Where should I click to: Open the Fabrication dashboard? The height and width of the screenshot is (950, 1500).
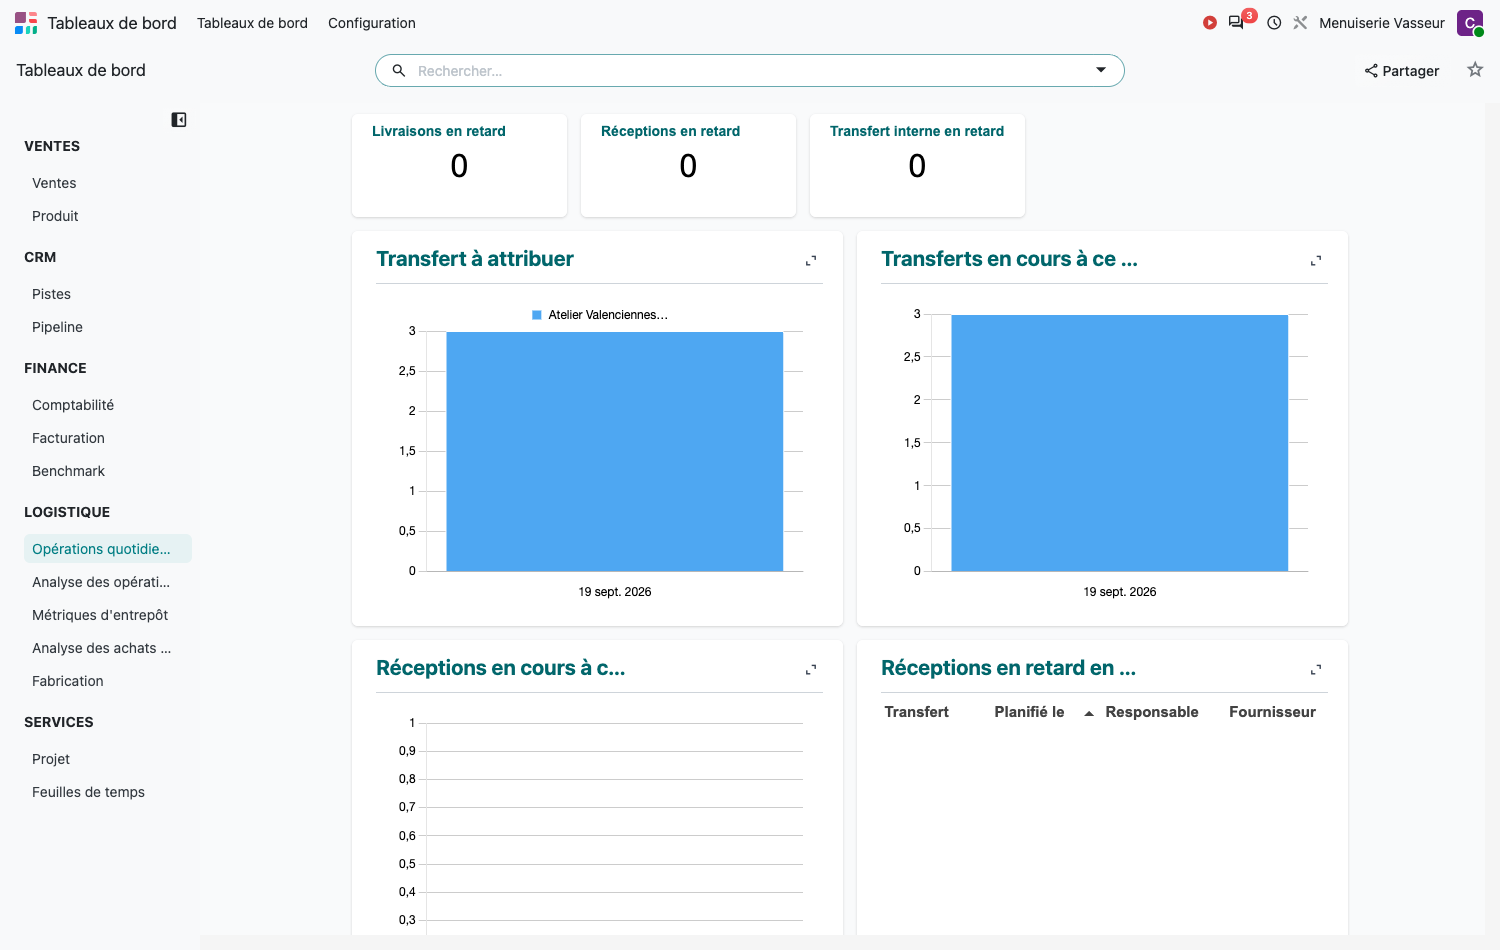108,681
